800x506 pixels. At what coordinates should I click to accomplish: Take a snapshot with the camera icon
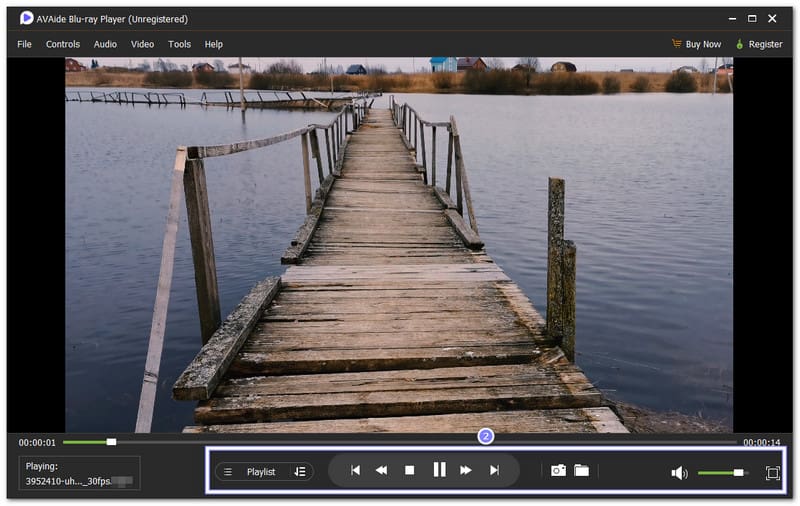[x=558, y=470]
